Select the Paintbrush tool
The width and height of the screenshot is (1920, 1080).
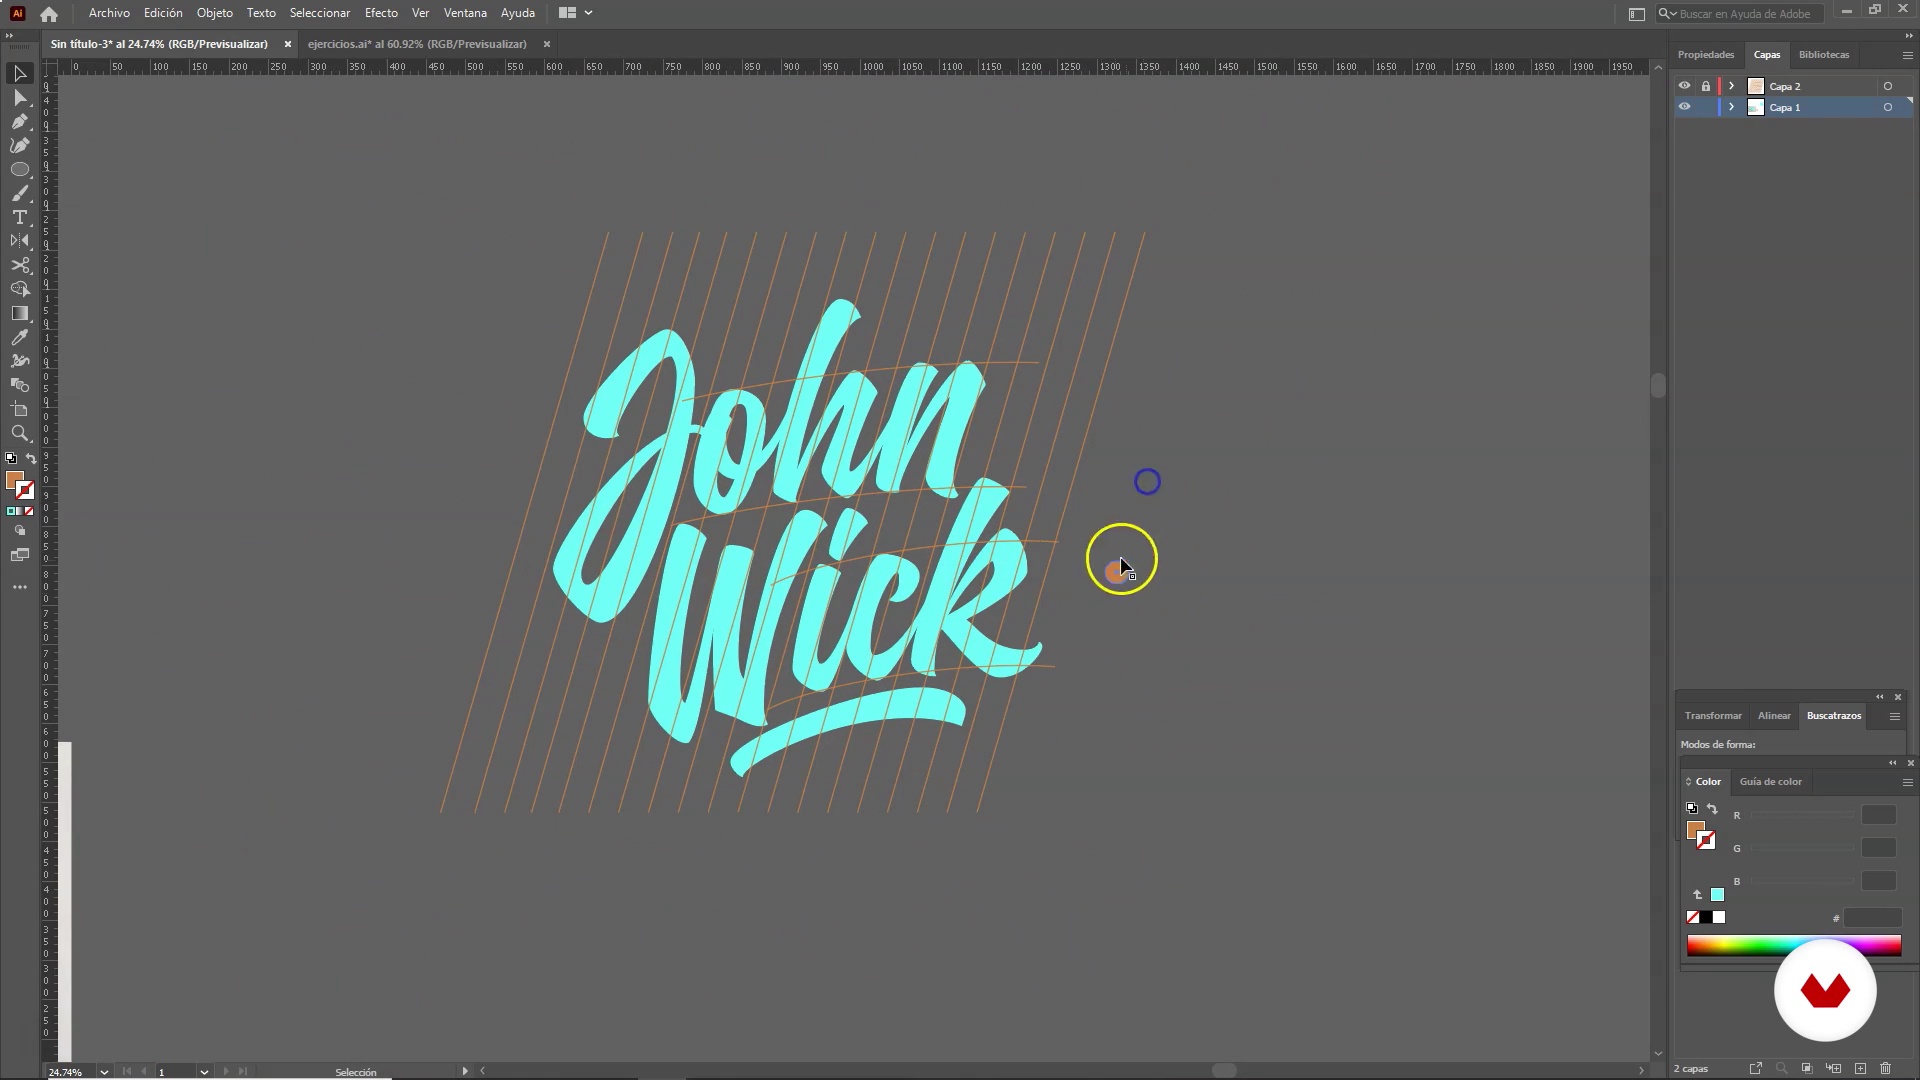[20, 194]
